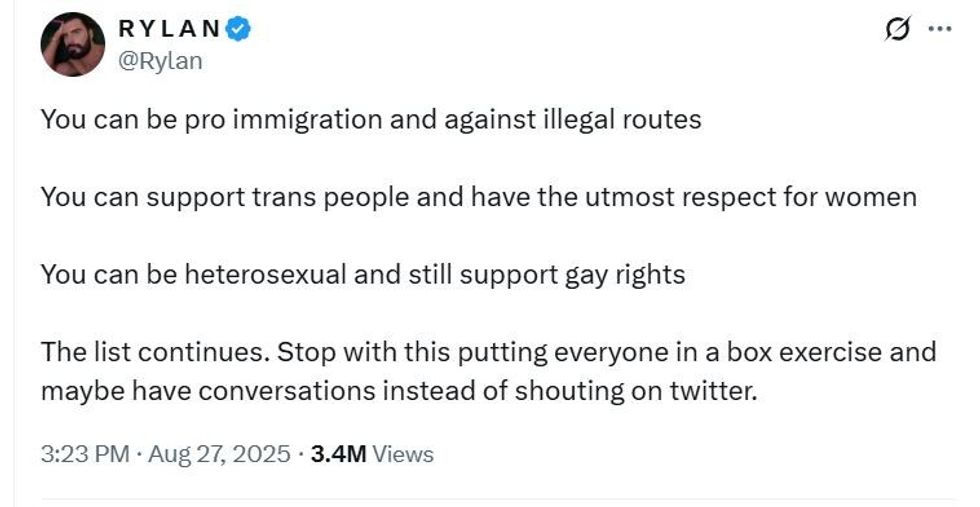Click the Grok slashed-circle icon
The height and width of the screenshot is (507, 980).
897,31
